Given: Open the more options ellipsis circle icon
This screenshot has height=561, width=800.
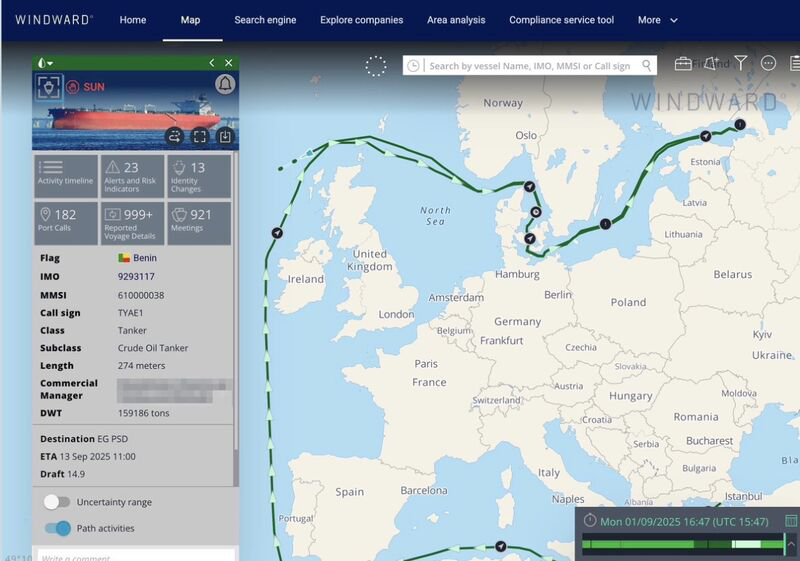Looking at the screenshot, I should click(x=768, y=64).
